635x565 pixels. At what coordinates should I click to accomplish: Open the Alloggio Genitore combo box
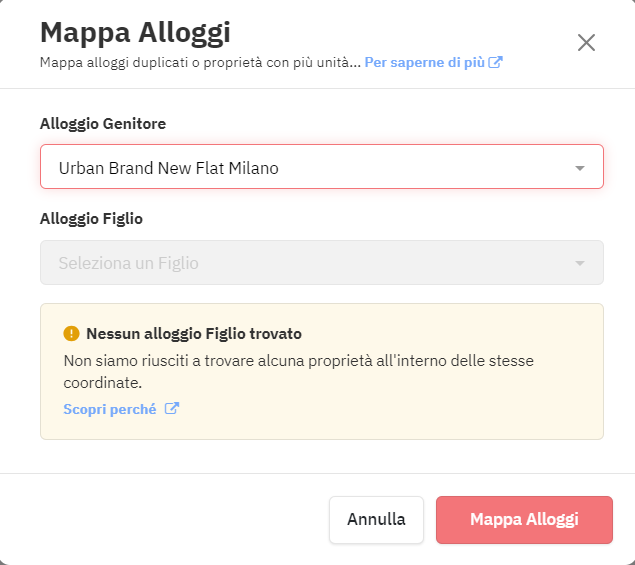(x=322, y=166)
